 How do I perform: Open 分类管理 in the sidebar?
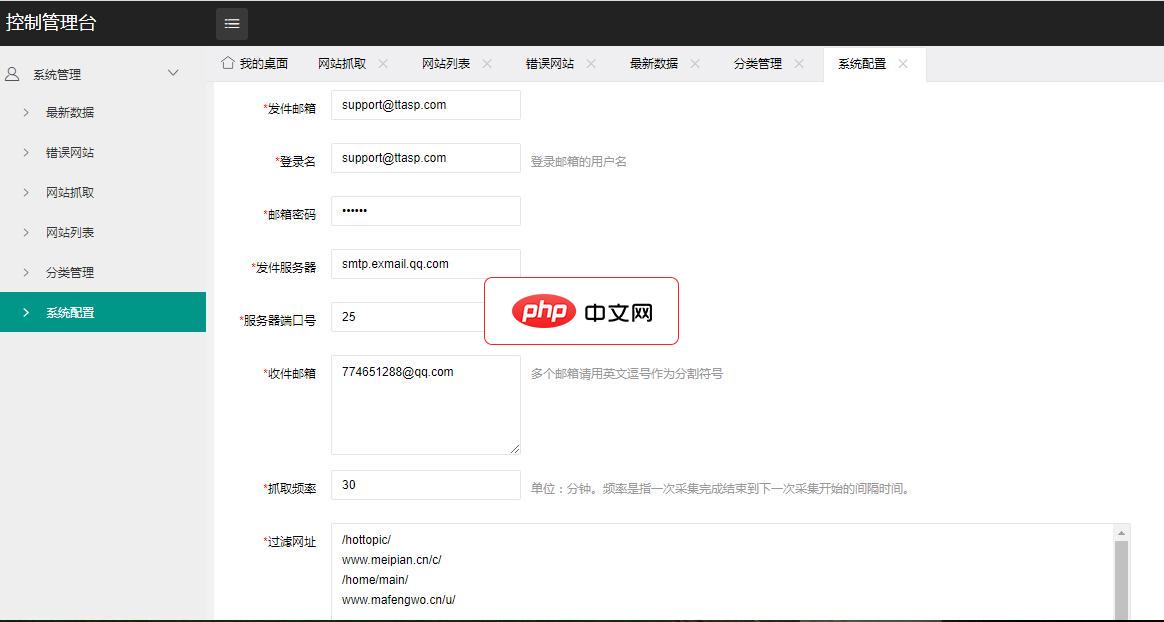(x=103, y=273)
